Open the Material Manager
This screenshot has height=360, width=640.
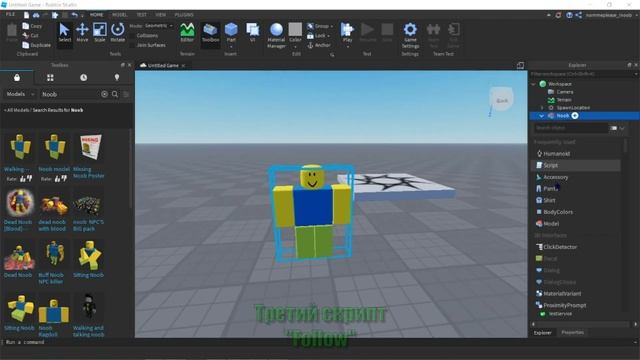(x=276, y=35)
